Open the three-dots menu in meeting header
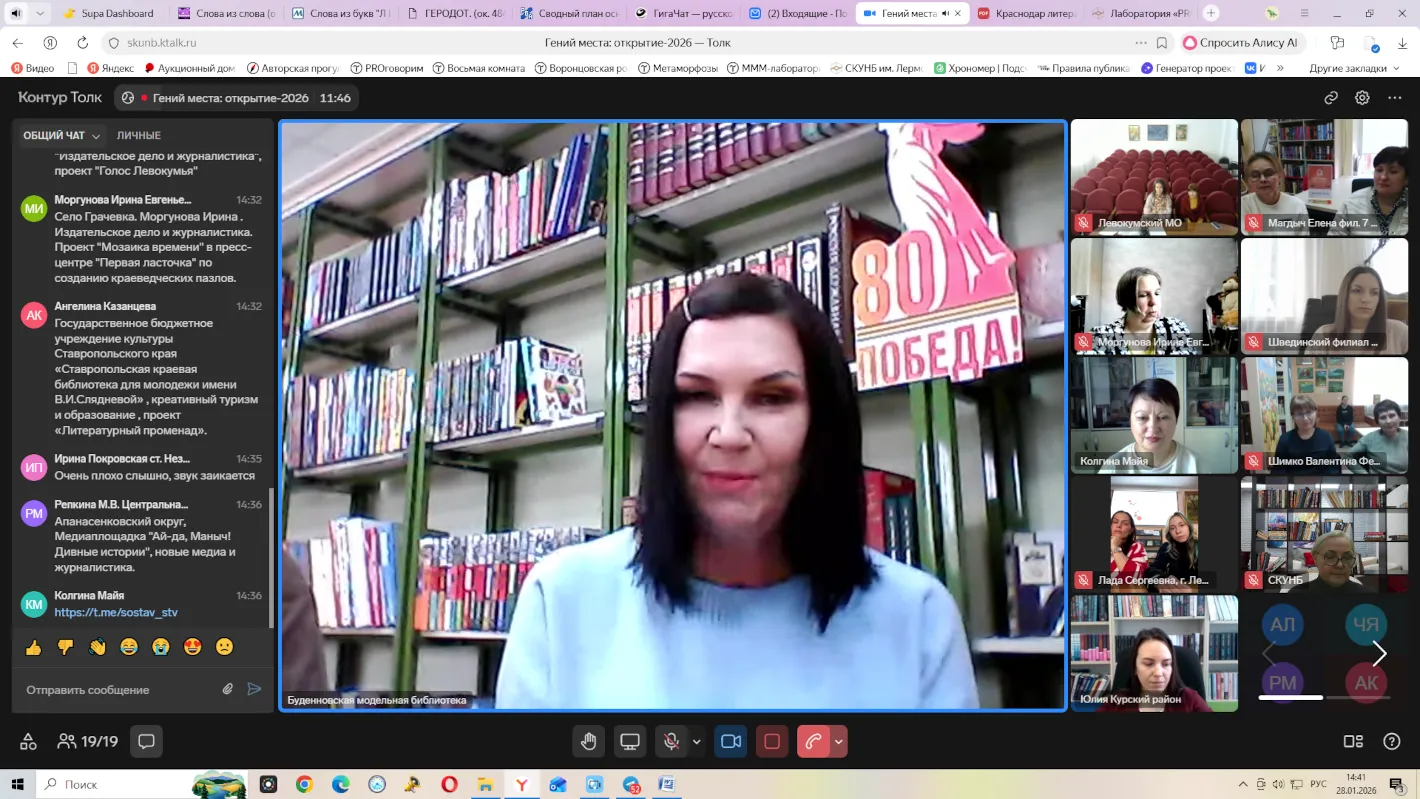1420x799 pixels. [1394, 98]
